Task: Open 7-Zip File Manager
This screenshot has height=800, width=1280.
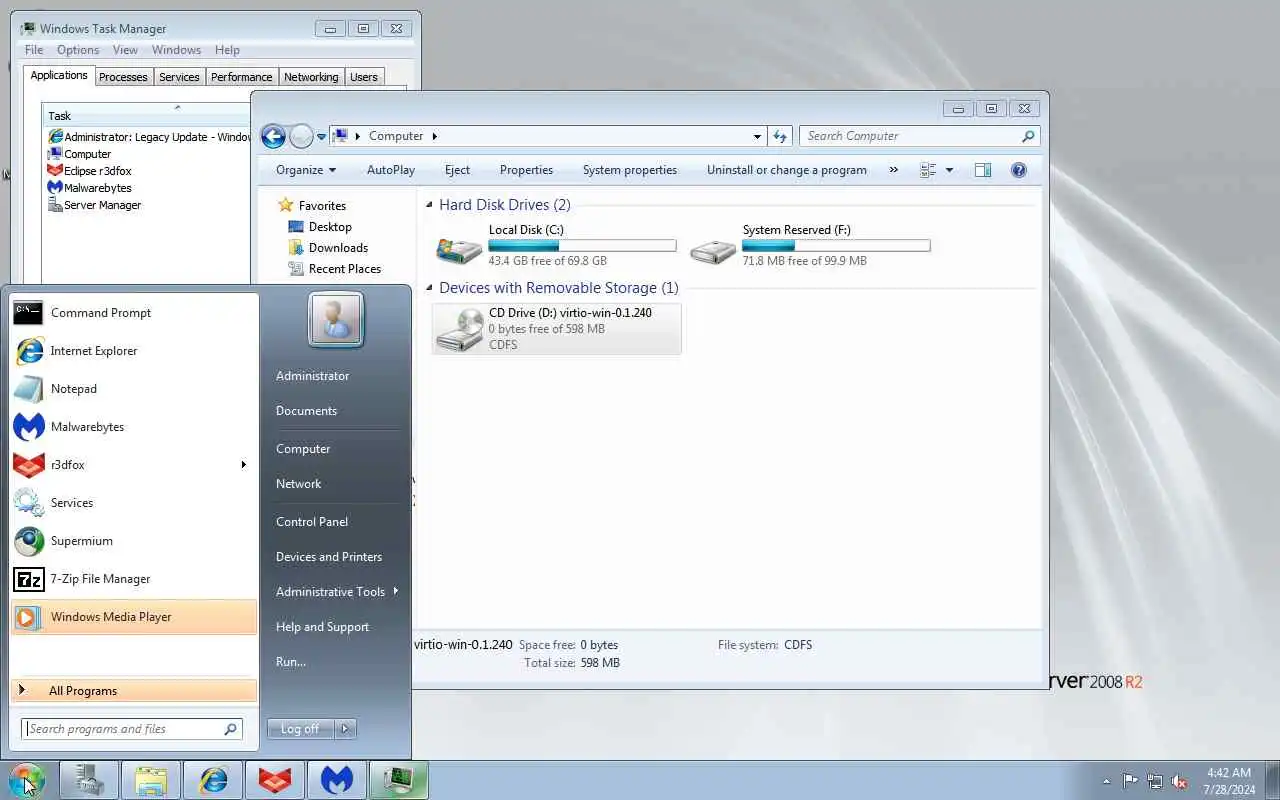Action: pos(134,579)
